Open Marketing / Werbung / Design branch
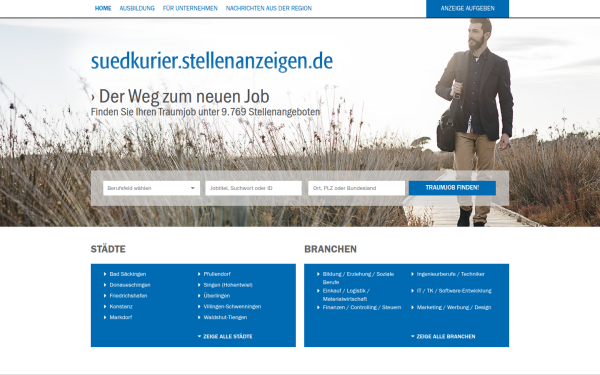 tap(454, 307)
